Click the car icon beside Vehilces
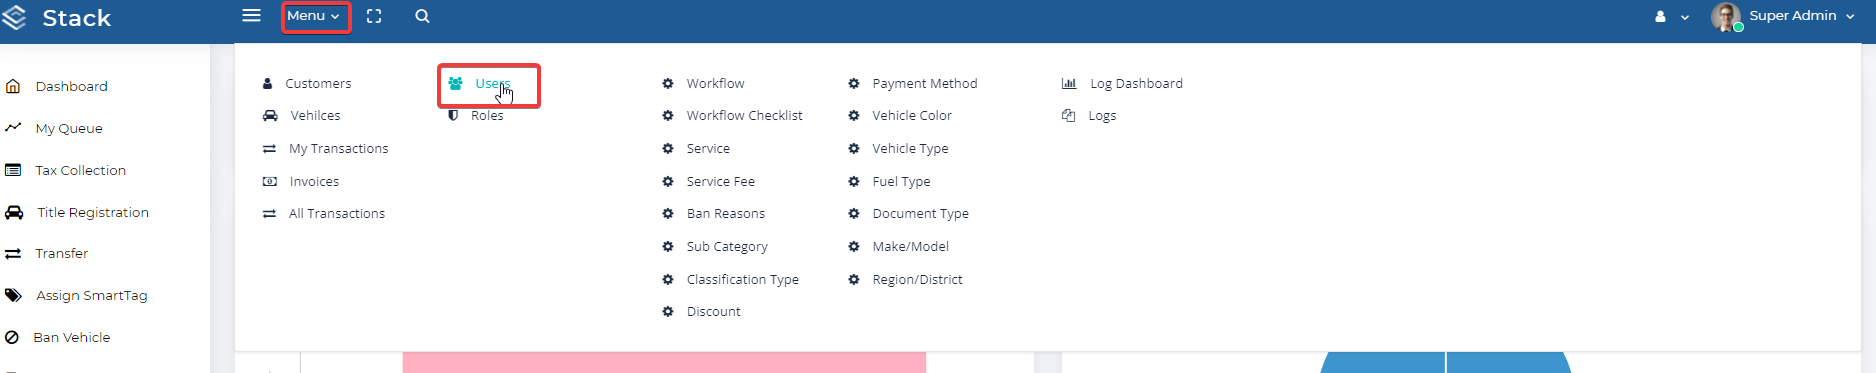Image resolution: width=1876 pixels, height=373 pixels. coord(270,116)
